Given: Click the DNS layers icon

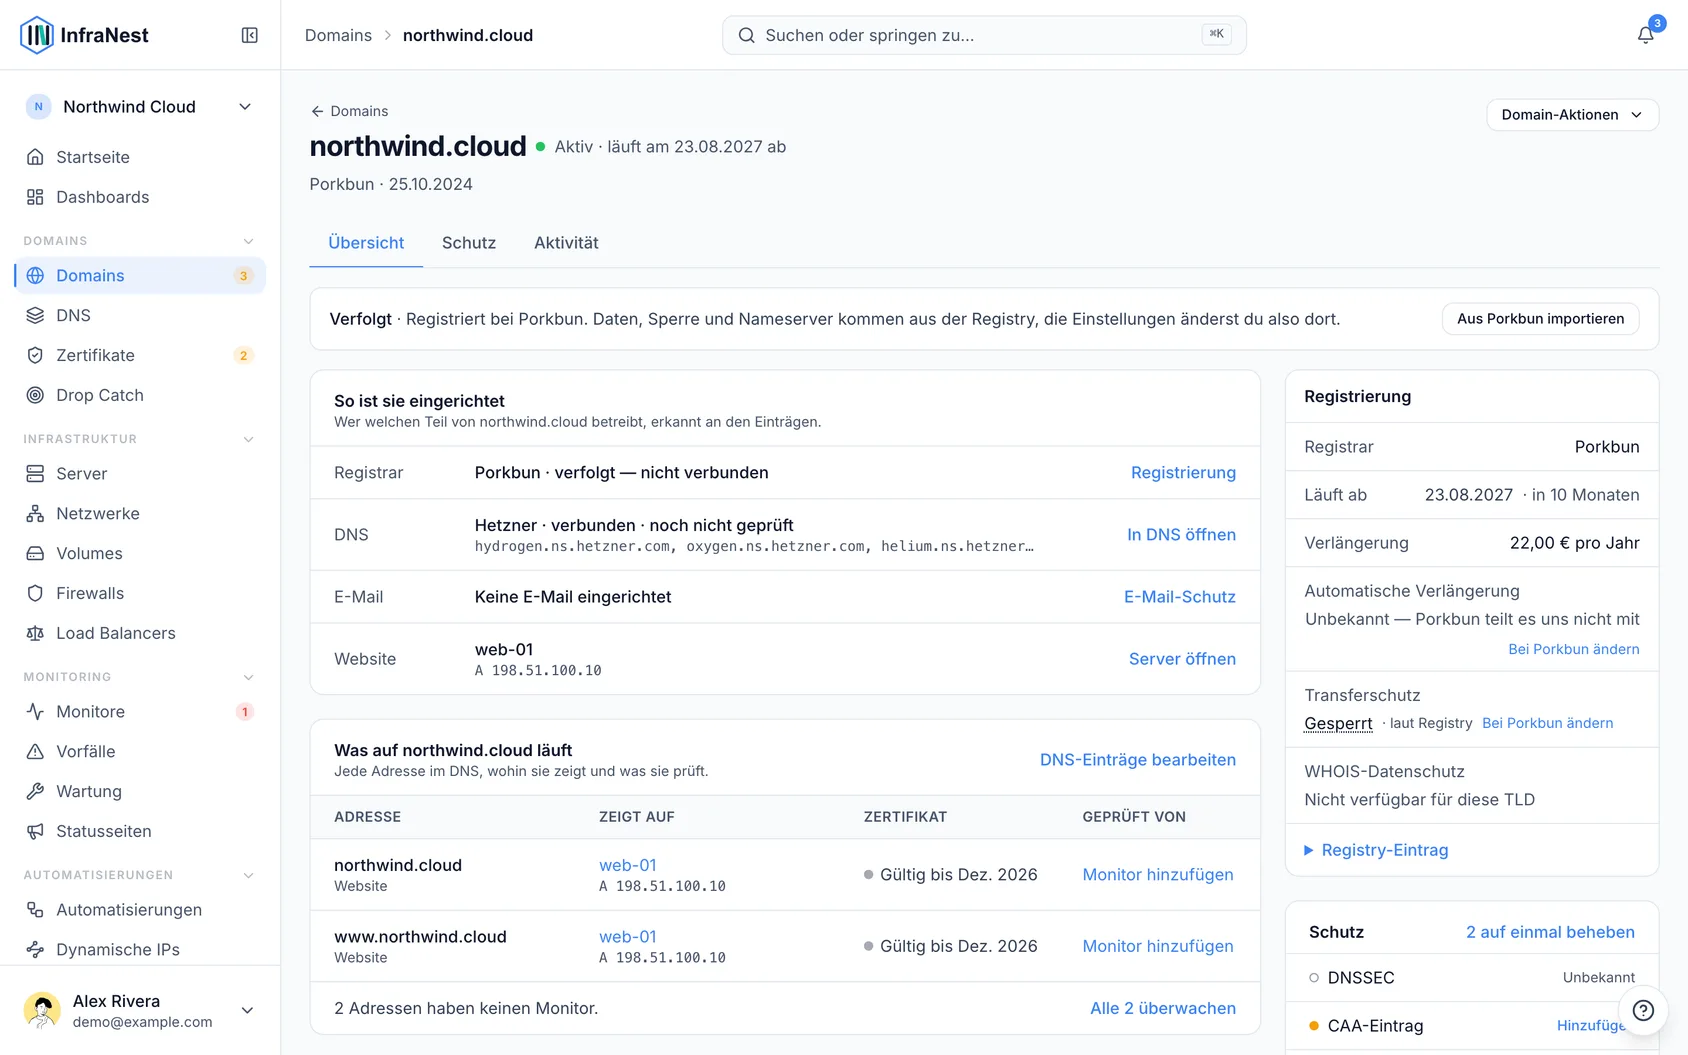Looking at the screenshot, I should pos(35,315).
